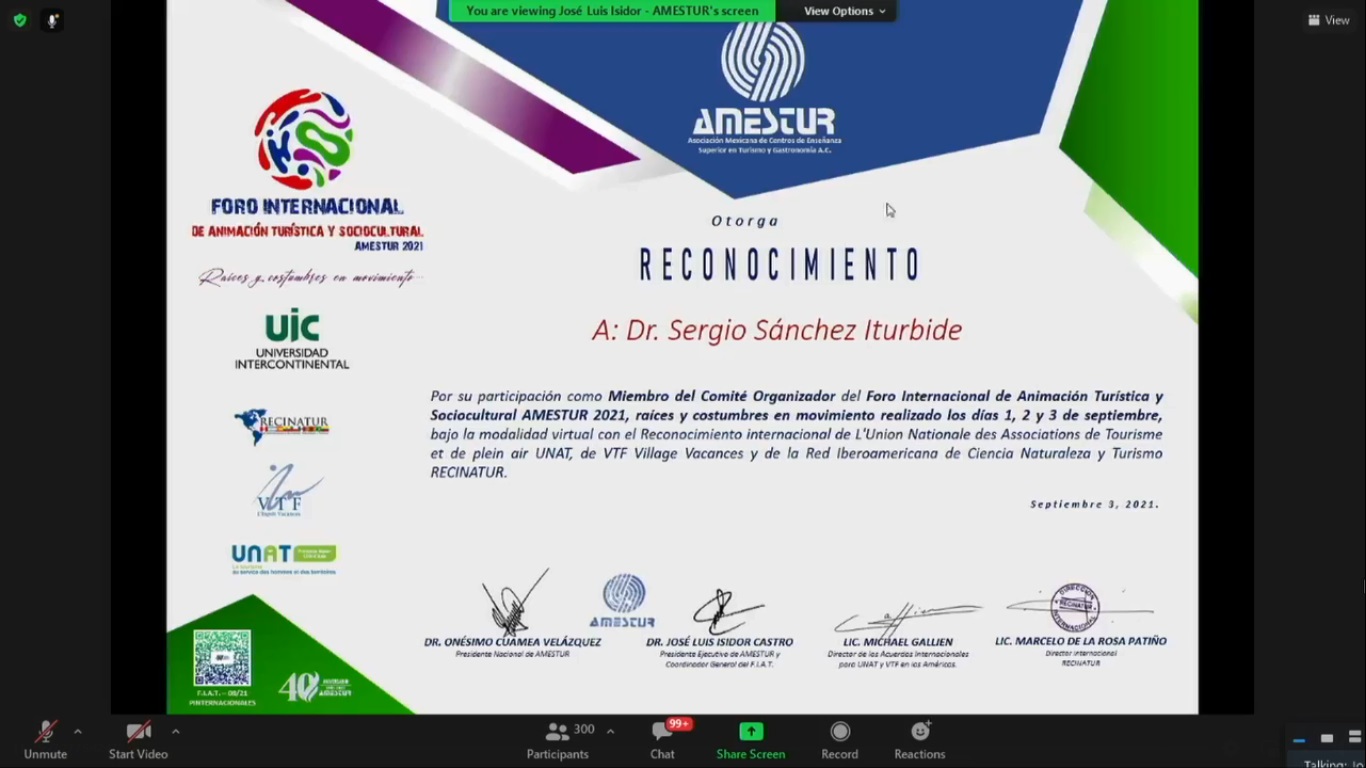1366x768 pixels.
Task: Open the View Options dropdown
Action: [845, 11]
